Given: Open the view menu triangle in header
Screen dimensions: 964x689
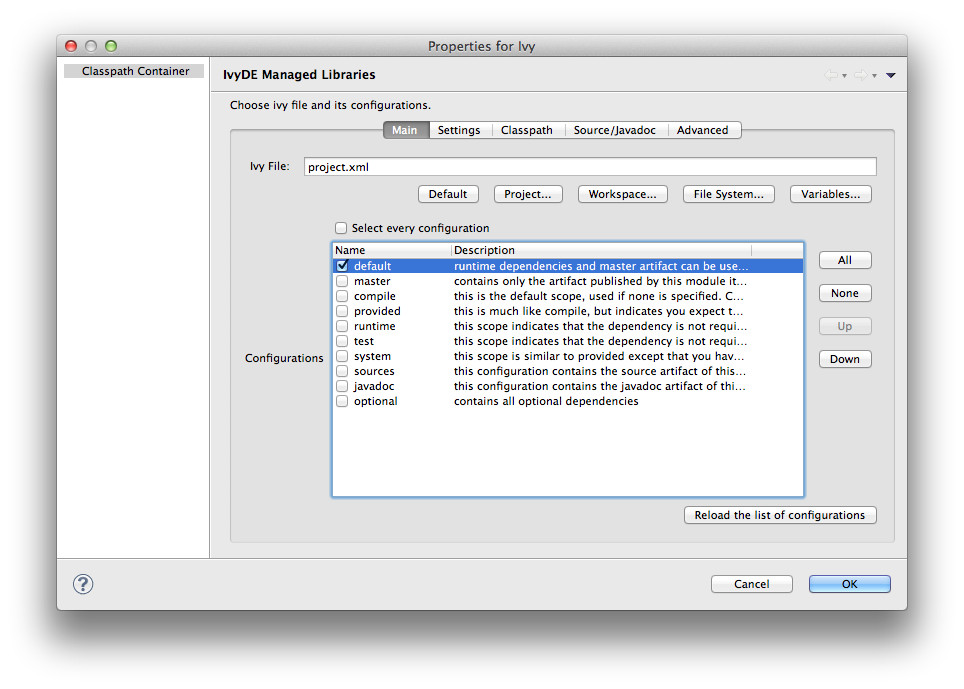Looking at the screenshot, I should pyautogui.click(x=890, y=75).
